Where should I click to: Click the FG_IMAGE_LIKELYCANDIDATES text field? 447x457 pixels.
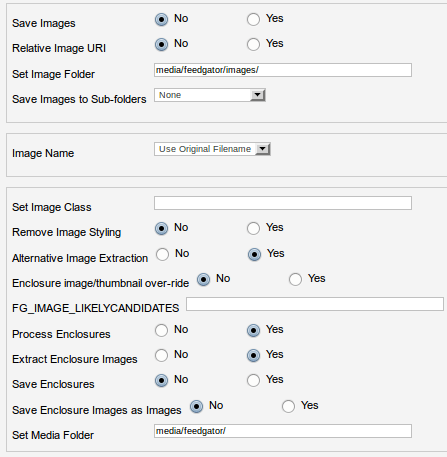[x=315, y=304]
